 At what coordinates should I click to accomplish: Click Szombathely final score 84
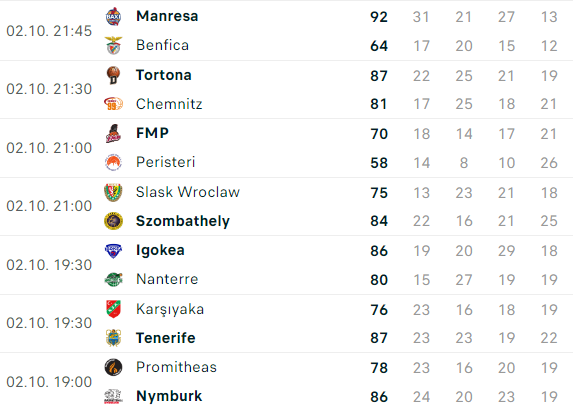379,221
